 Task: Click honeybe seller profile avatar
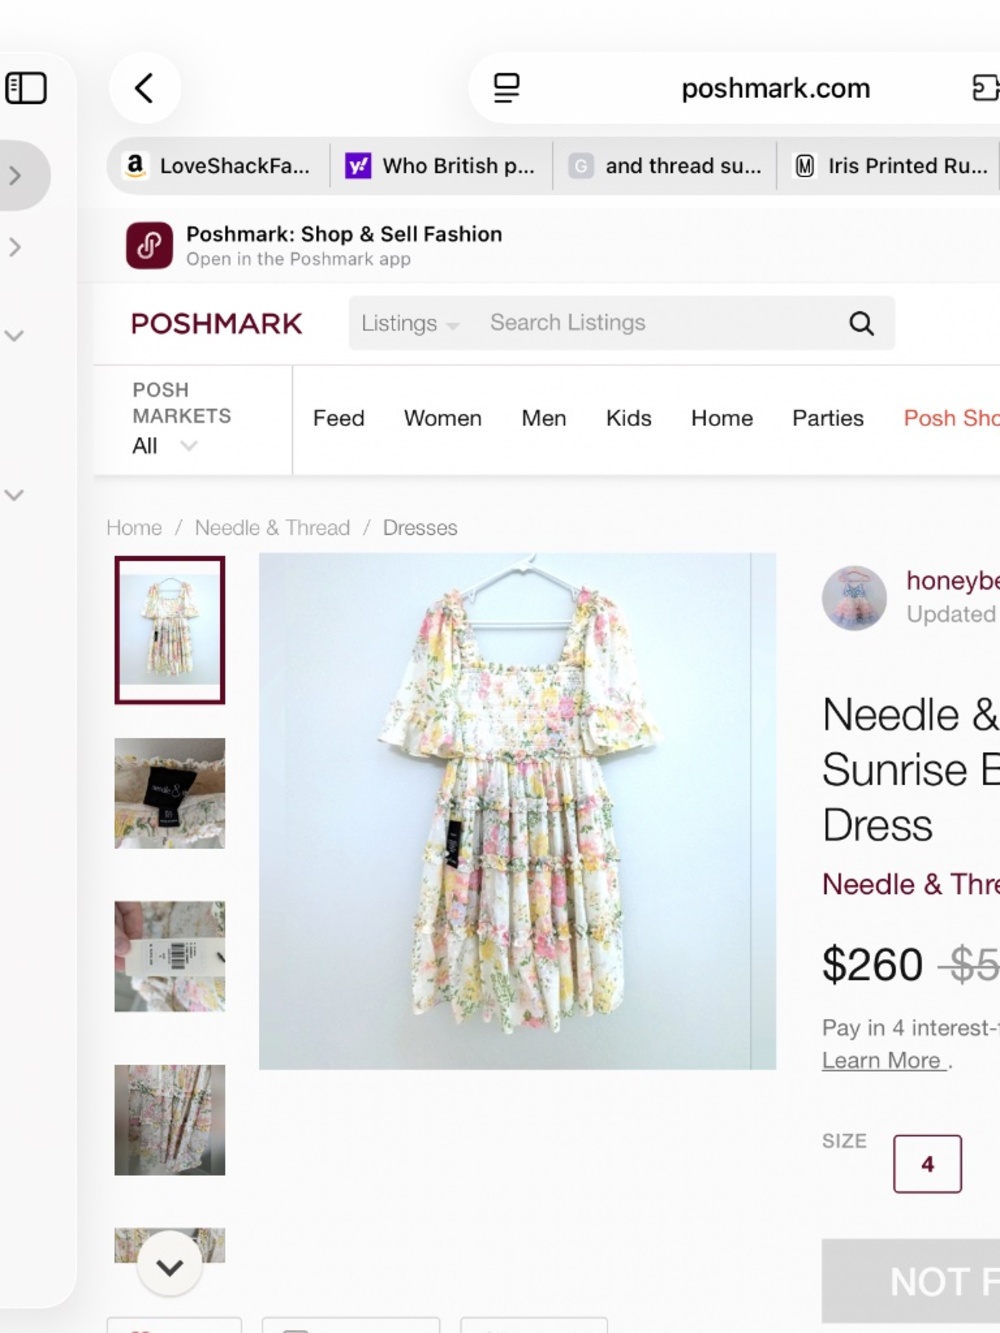click(x=855, y=598)
